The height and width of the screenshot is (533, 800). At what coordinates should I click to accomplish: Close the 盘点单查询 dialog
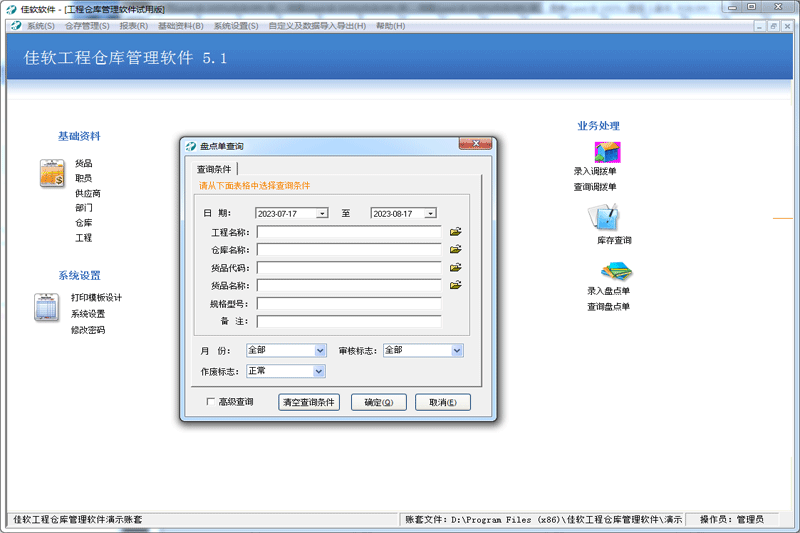pos(476,144)
